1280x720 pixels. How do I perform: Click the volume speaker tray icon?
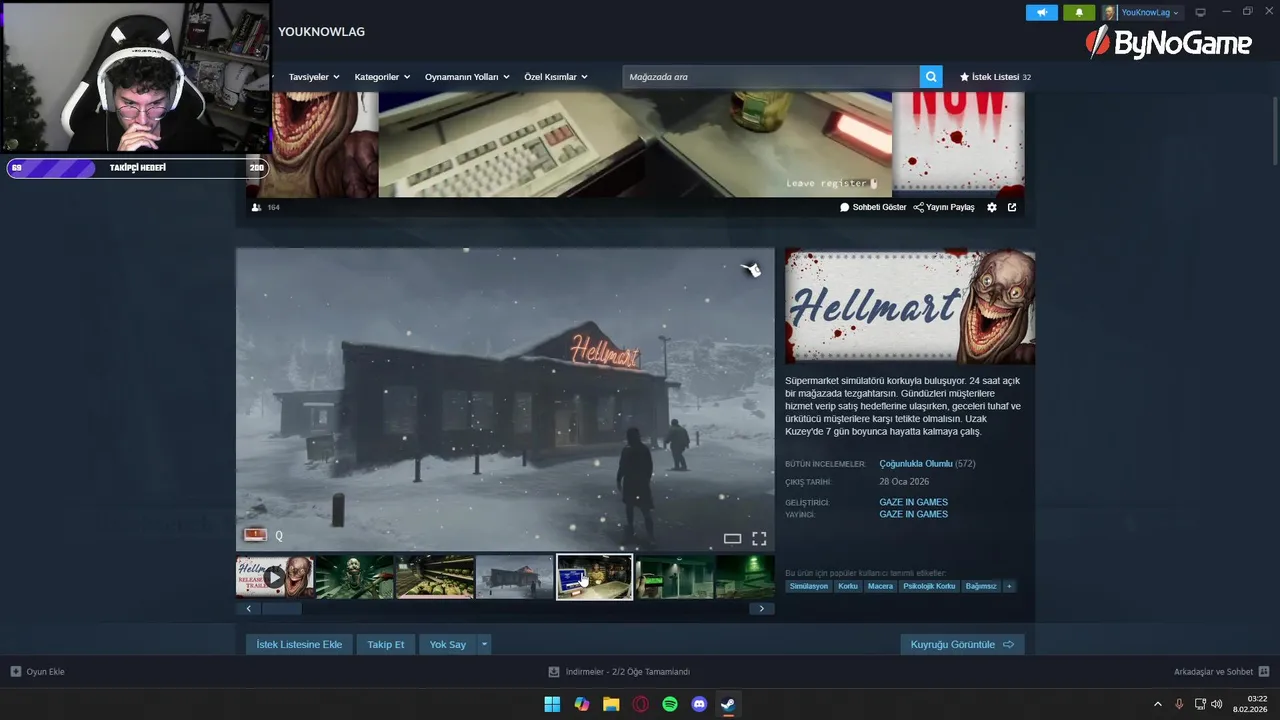click(1217, 704)
